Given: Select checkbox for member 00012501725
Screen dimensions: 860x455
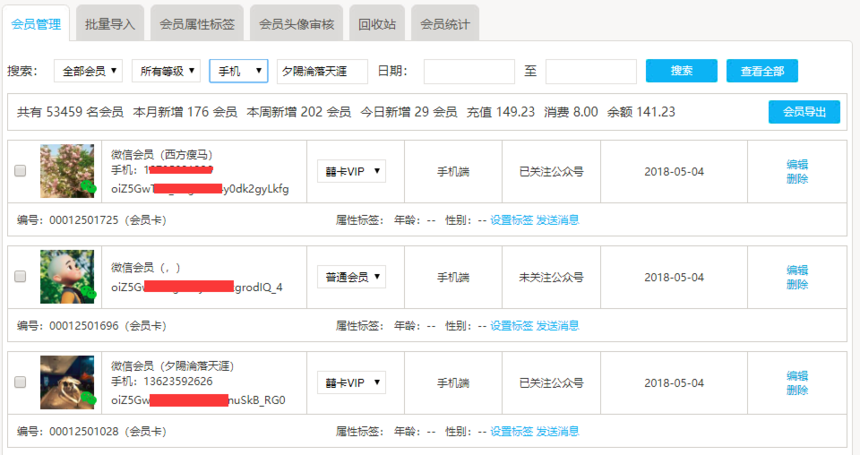Looking at the screenshot, I should (x=20, y=171).
